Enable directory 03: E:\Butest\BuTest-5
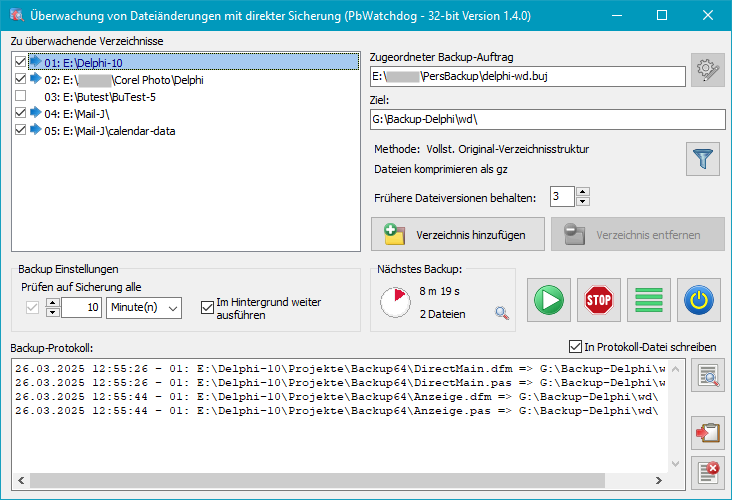Screen dimensions: 732x500 click(x=21, y=96)
